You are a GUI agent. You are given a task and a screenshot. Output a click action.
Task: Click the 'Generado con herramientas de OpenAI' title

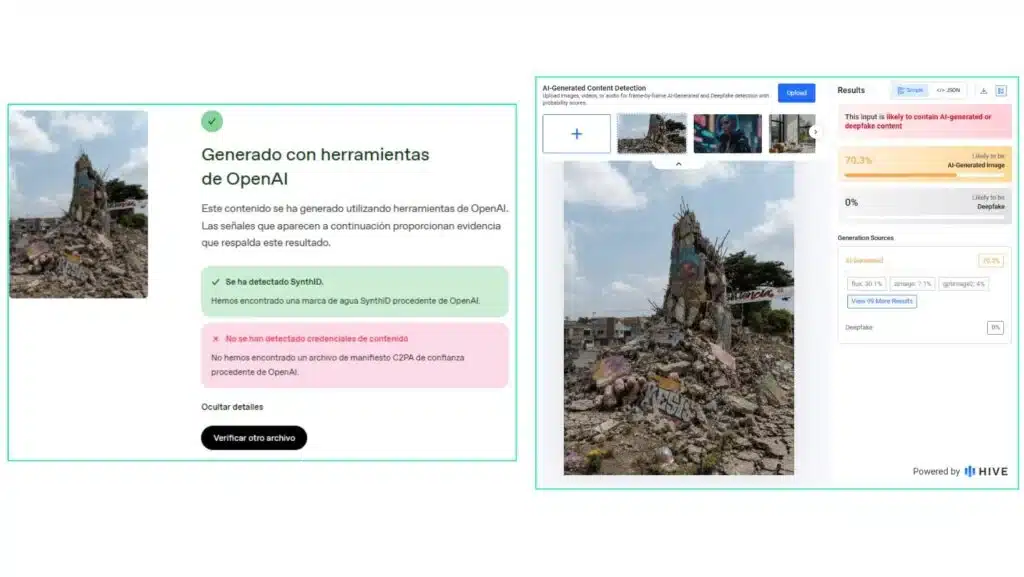point(315,166)
